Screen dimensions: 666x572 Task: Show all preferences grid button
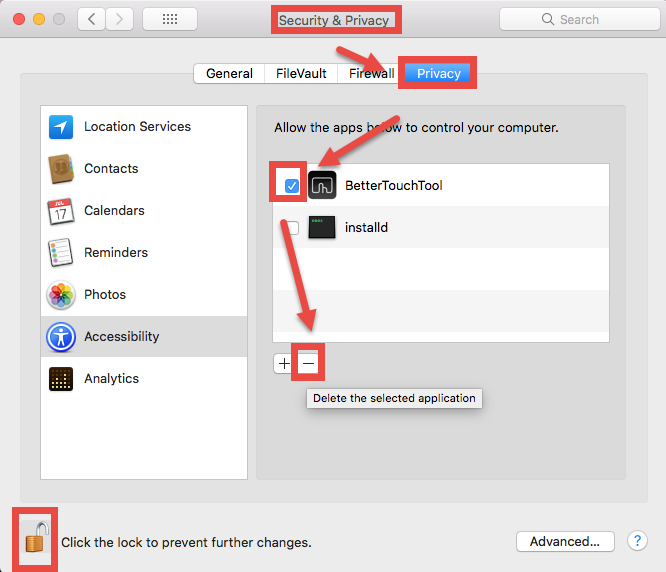coord(170,19)
